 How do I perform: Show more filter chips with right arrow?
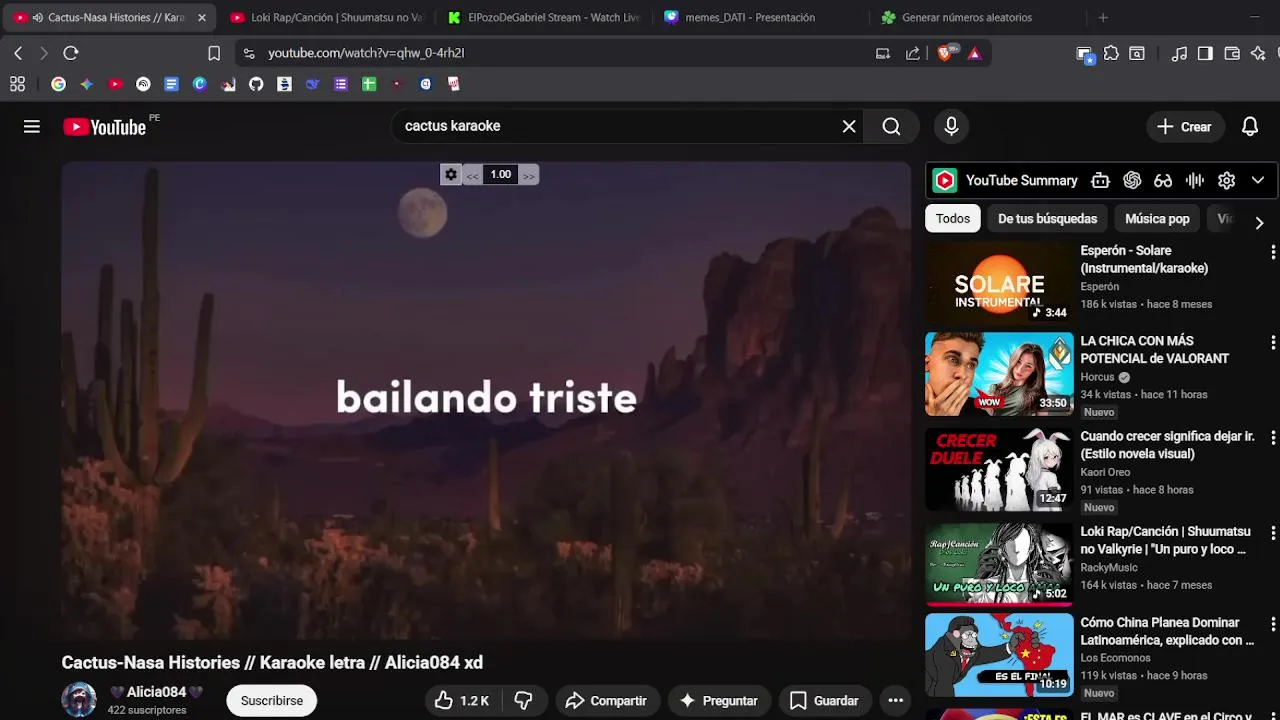pyautogui.click(x=1259, y=222)
